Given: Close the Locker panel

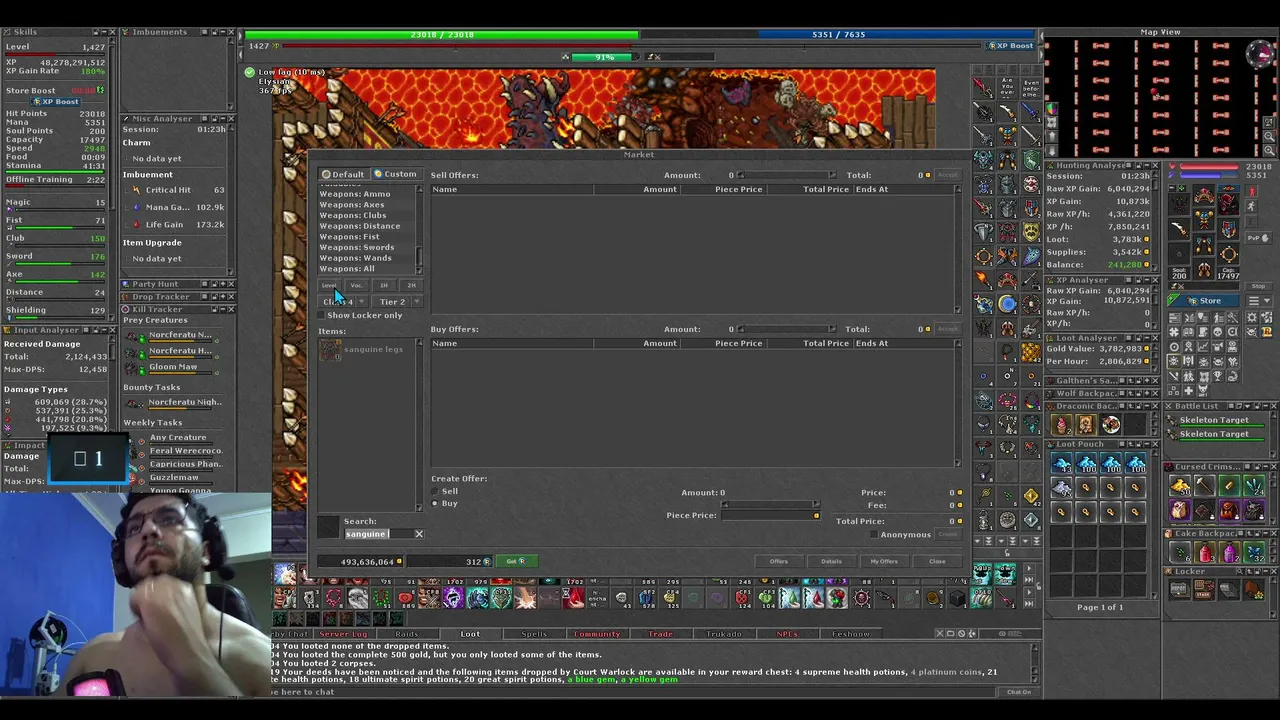Looking at the screenshot, I should click(1273, 572).
